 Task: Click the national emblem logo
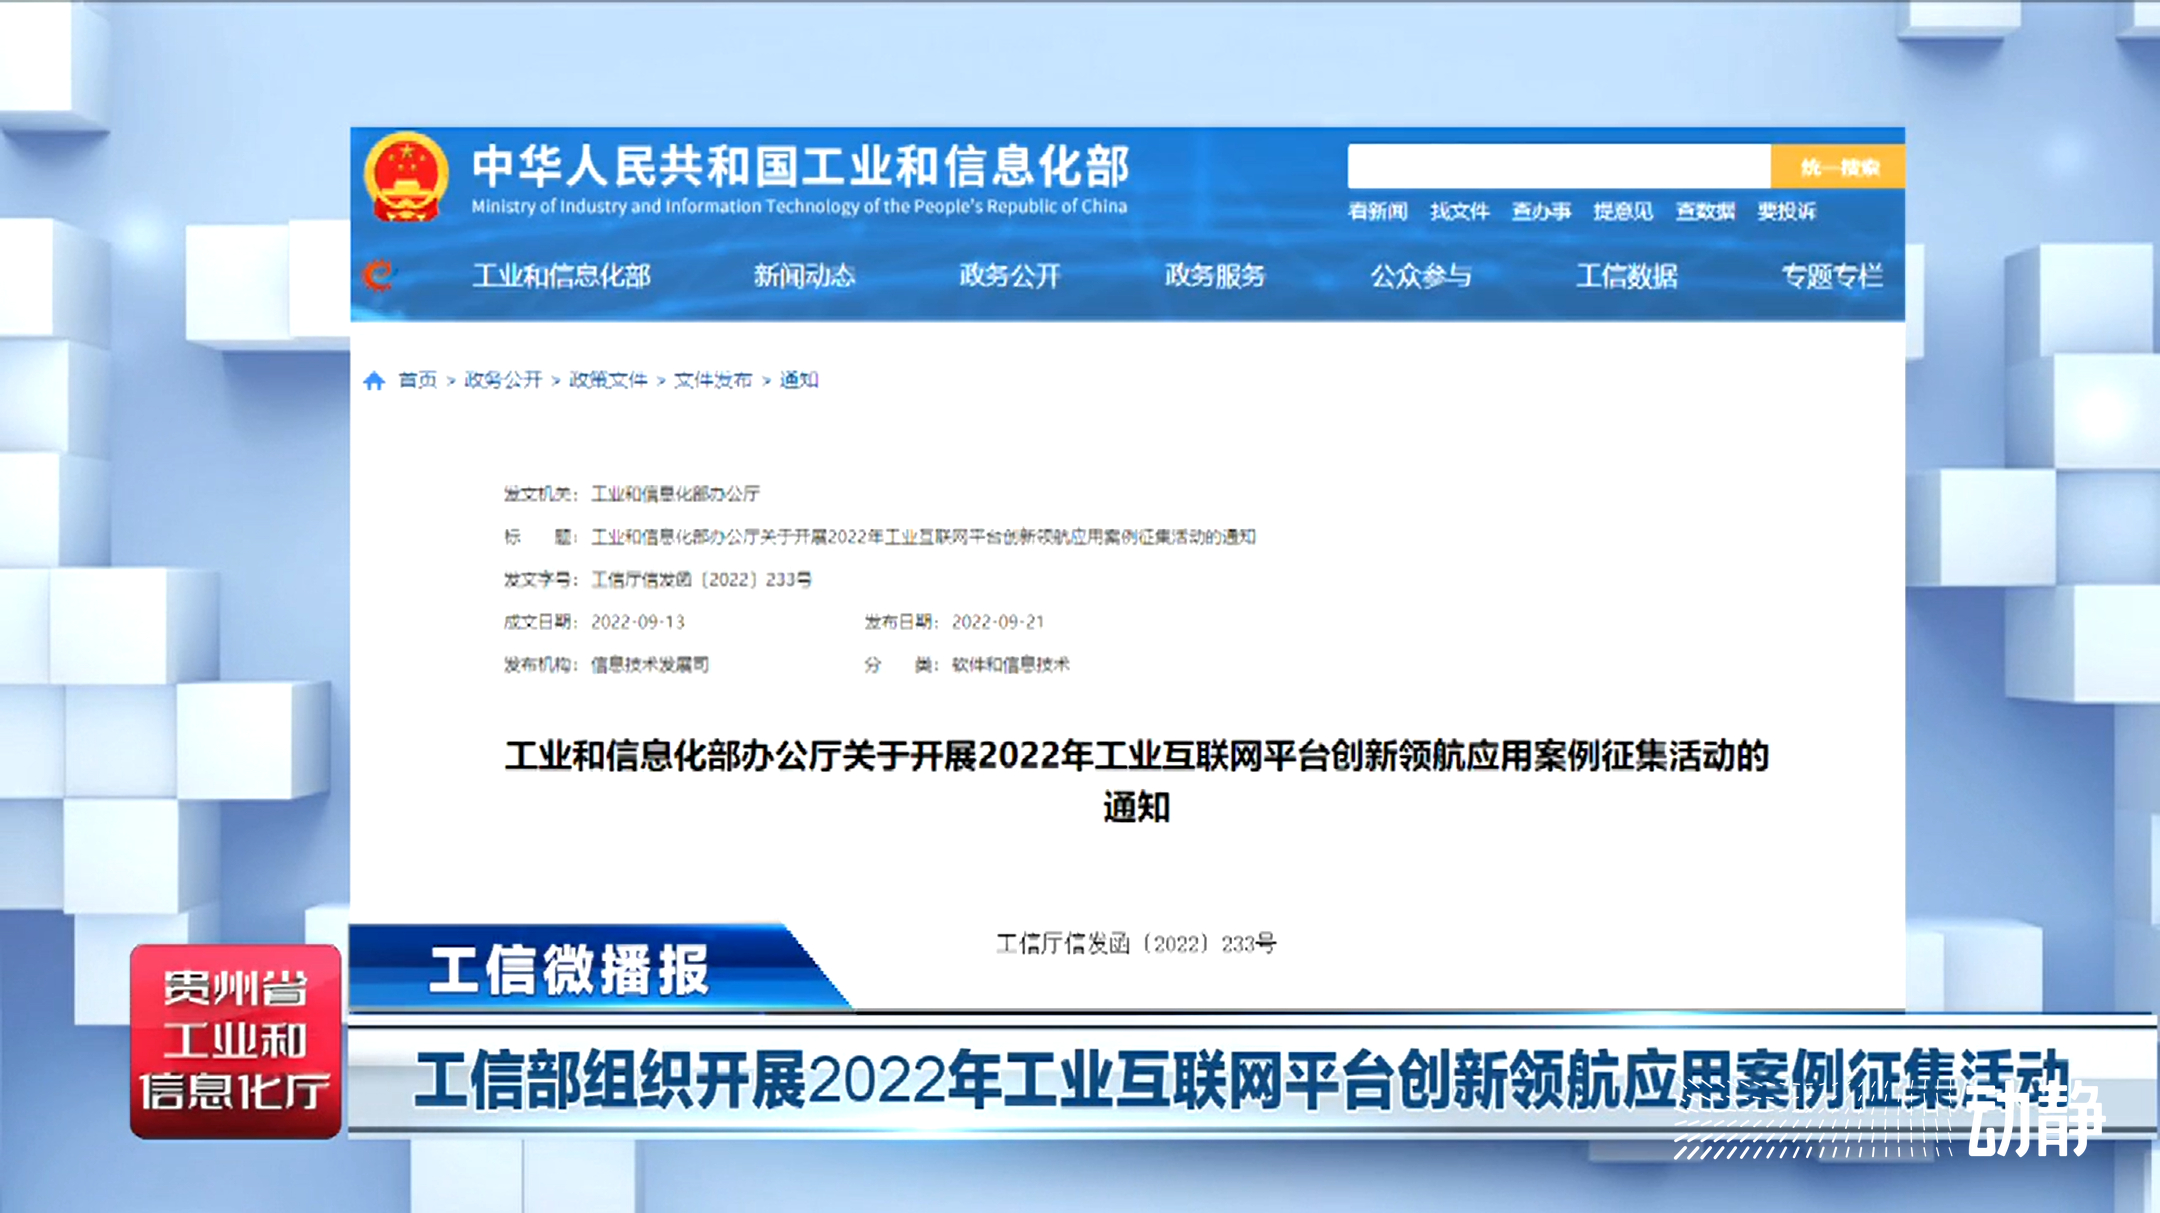406,177
